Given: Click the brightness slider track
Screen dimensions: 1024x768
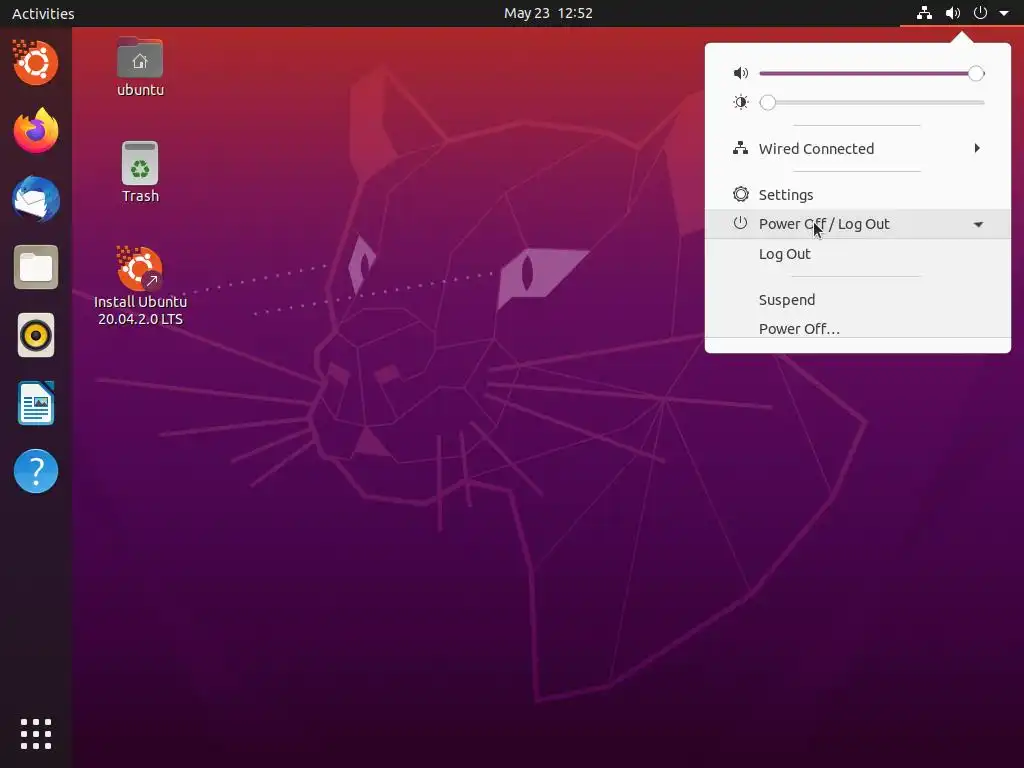Looking at the screenshot, I should (x=872, y=103).
